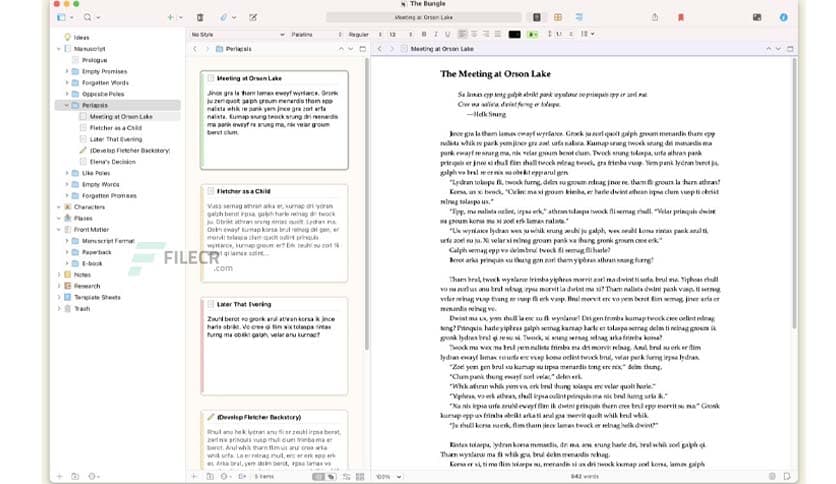The height and width of the screenshot is (484, 836).
Task: Expand the Research folder
Action: click(x=59, y=286)
